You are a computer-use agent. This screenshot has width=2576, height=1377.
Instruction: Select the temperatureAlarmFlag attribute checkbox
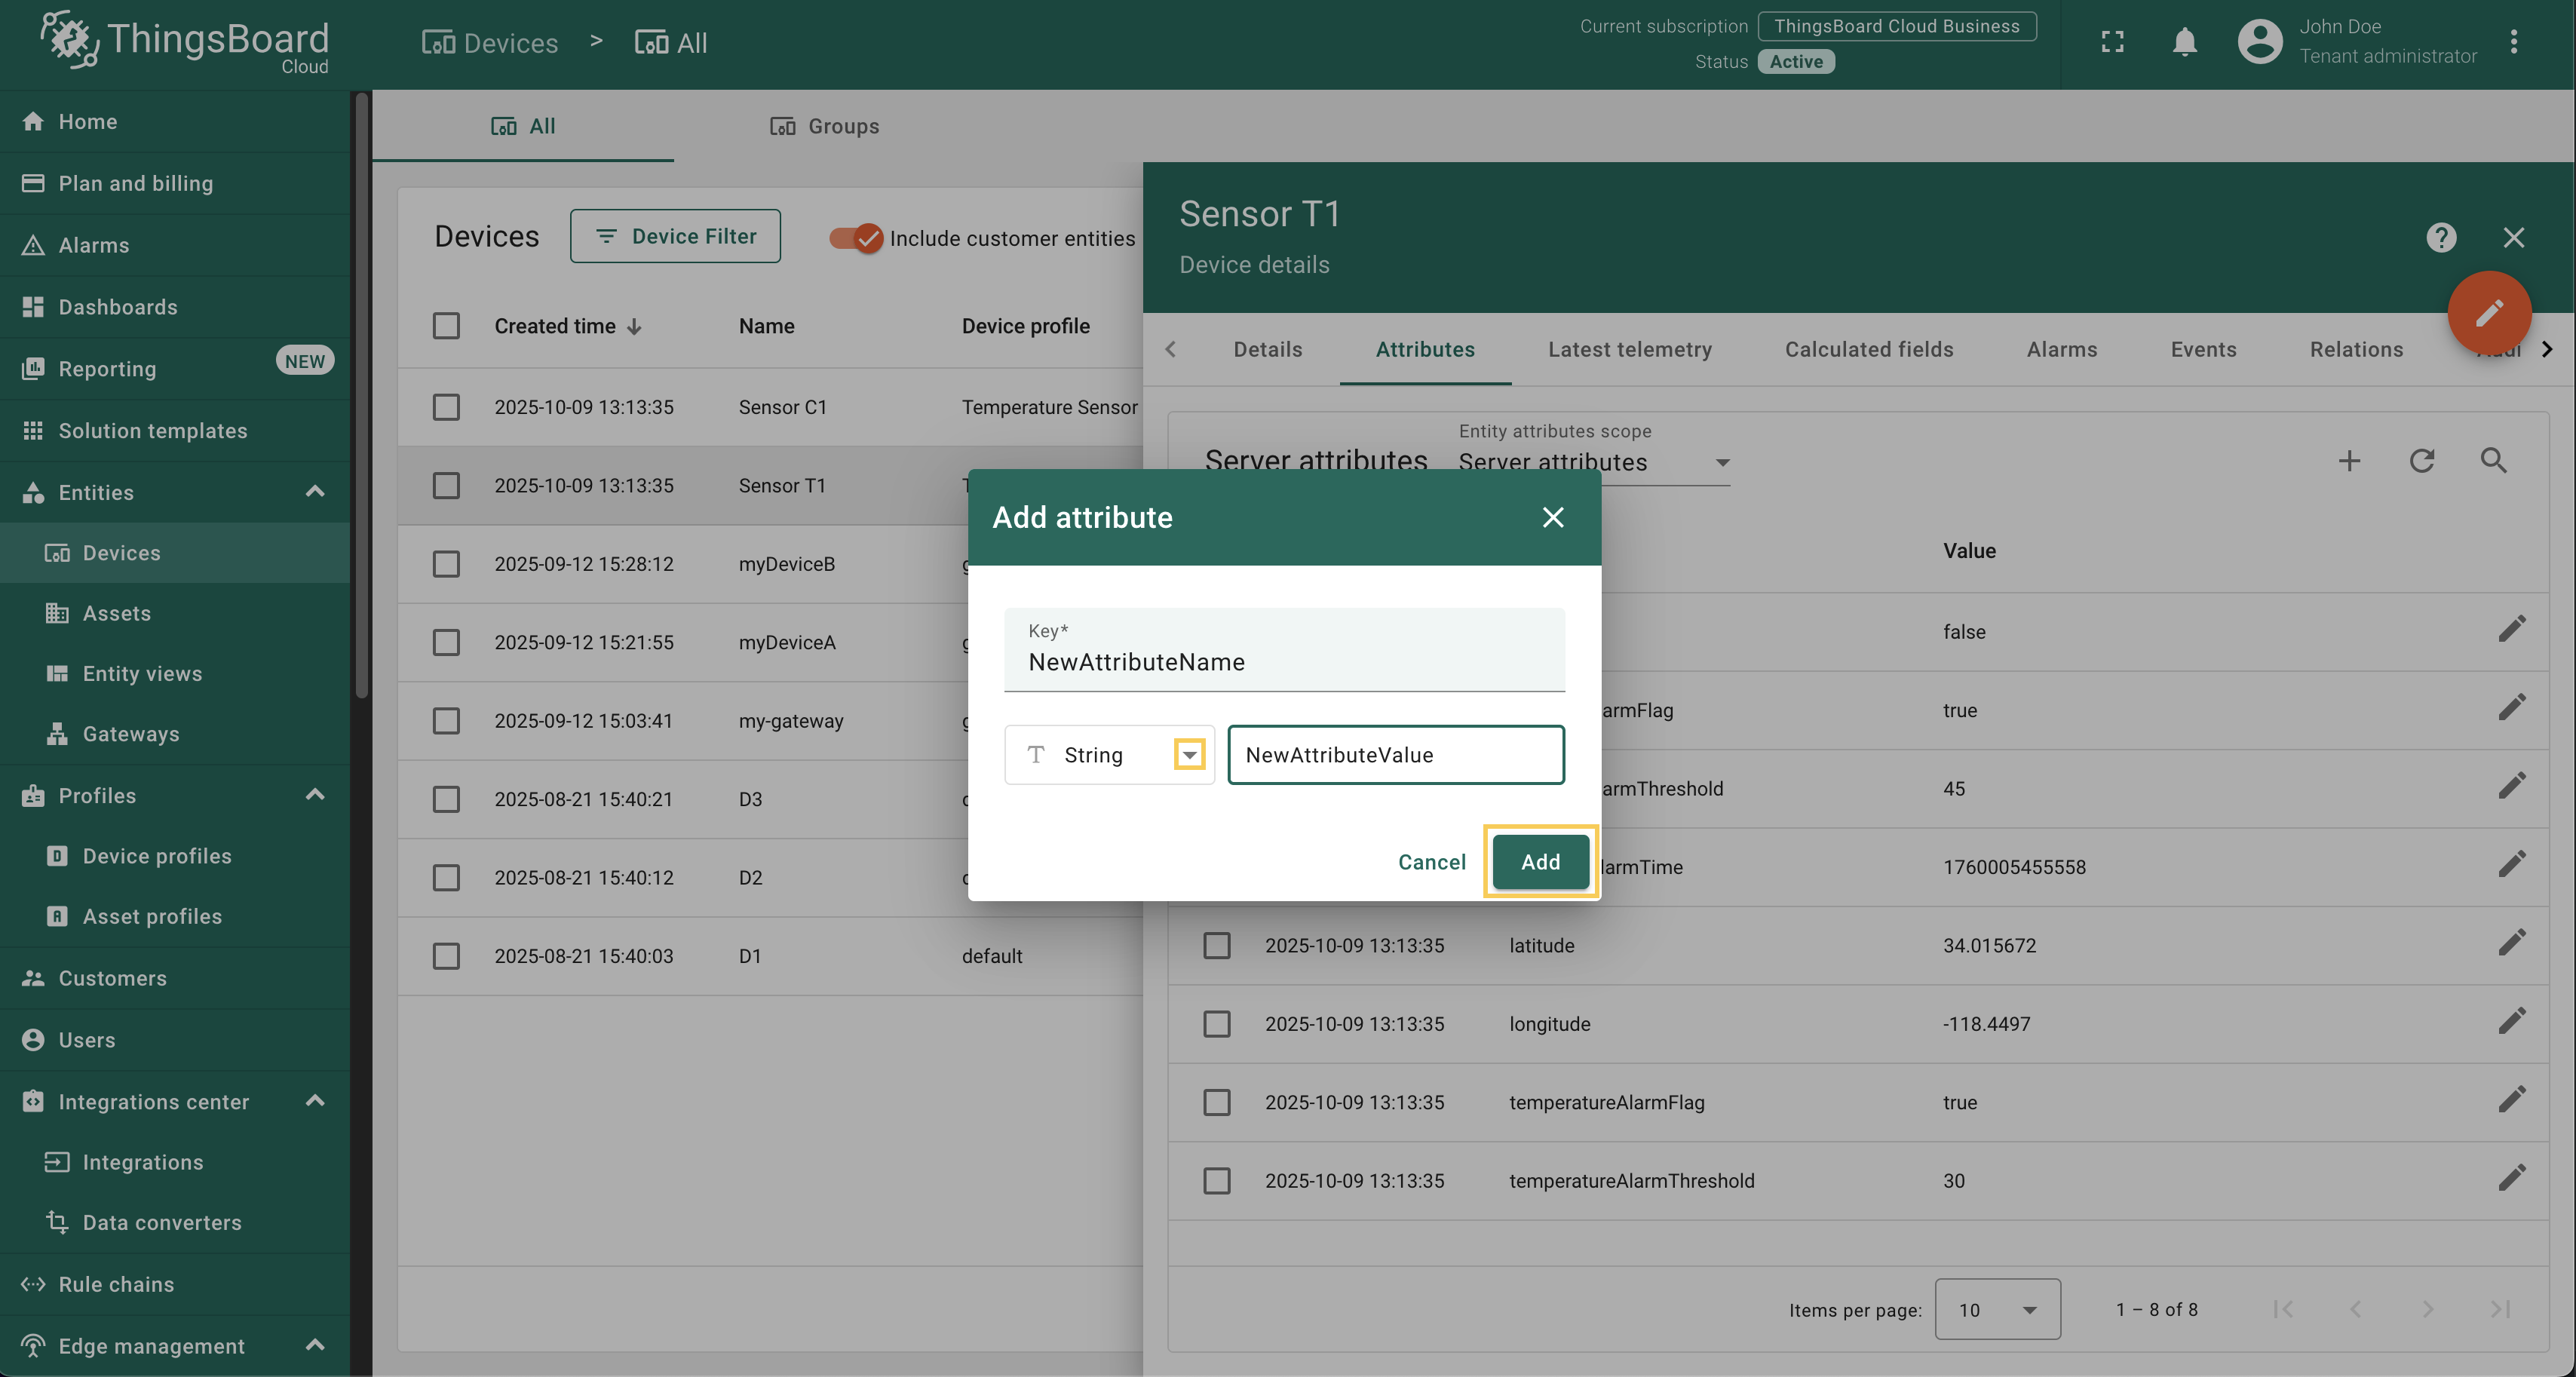point(1216,1102)
